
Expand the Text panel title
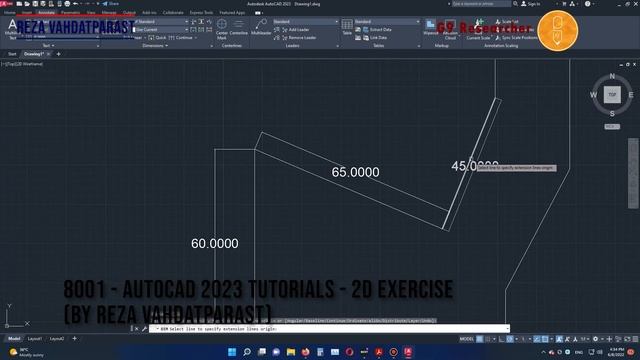(x=48, y=46)
